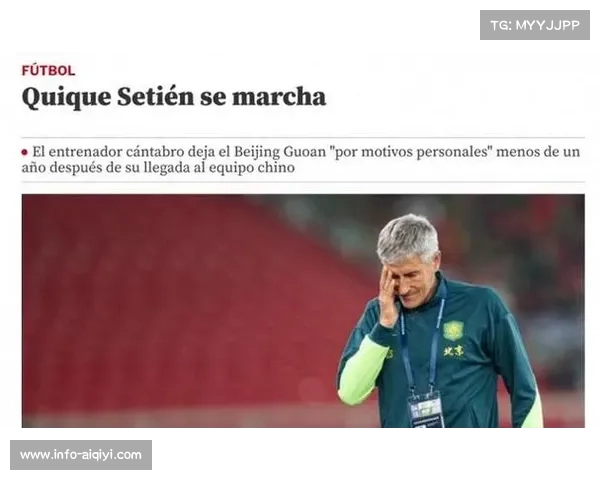
Task: Click the yellow Chinese characters on the jacket
Action: (x=454, y=351)
